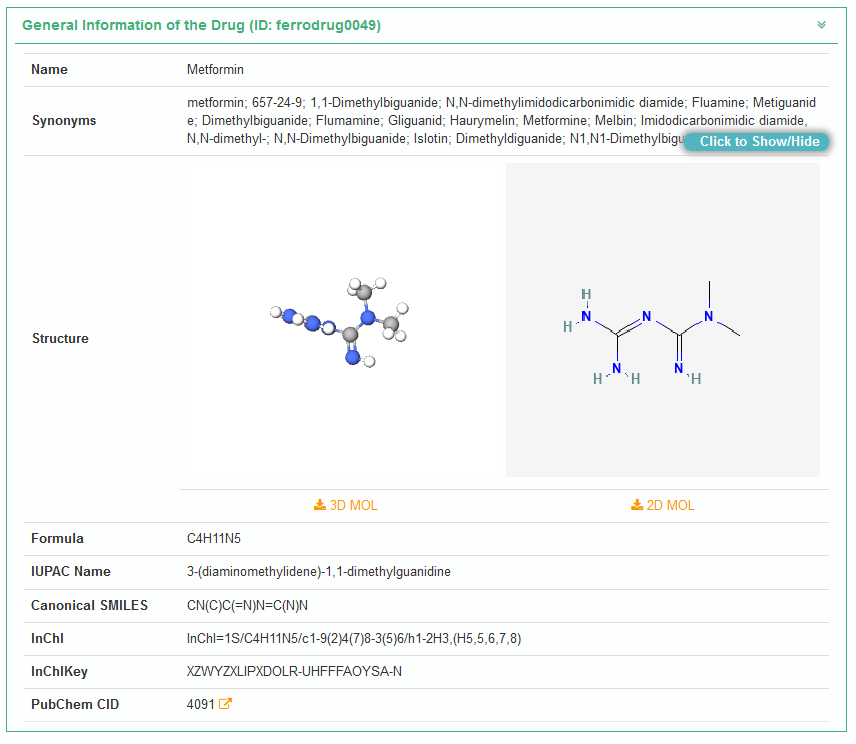The height and width of the screenshot is (744, 856).
Task: Click the drug name Metformin
Action: pos(215,70)
